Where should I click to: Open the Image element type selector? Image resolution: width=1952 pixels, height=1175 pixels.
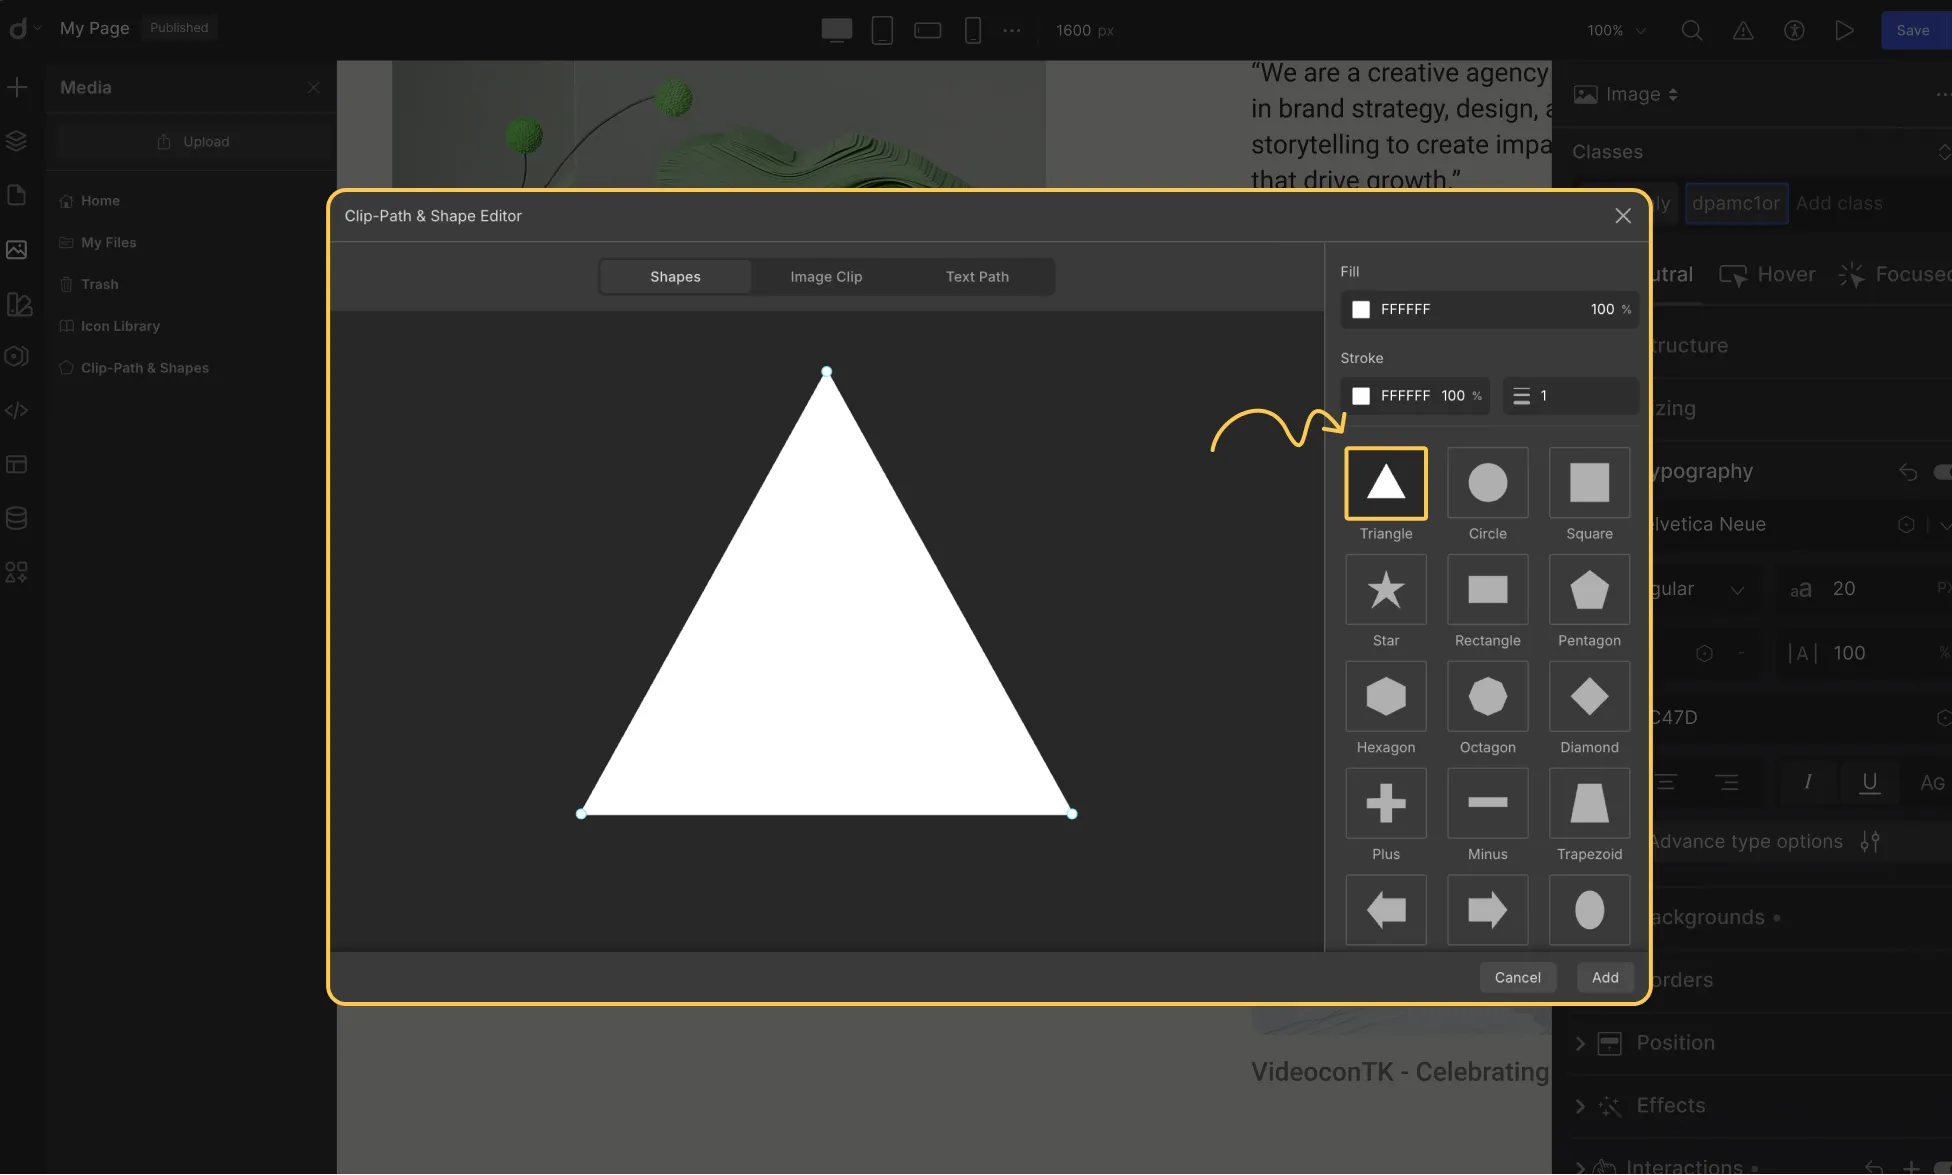1627,95
